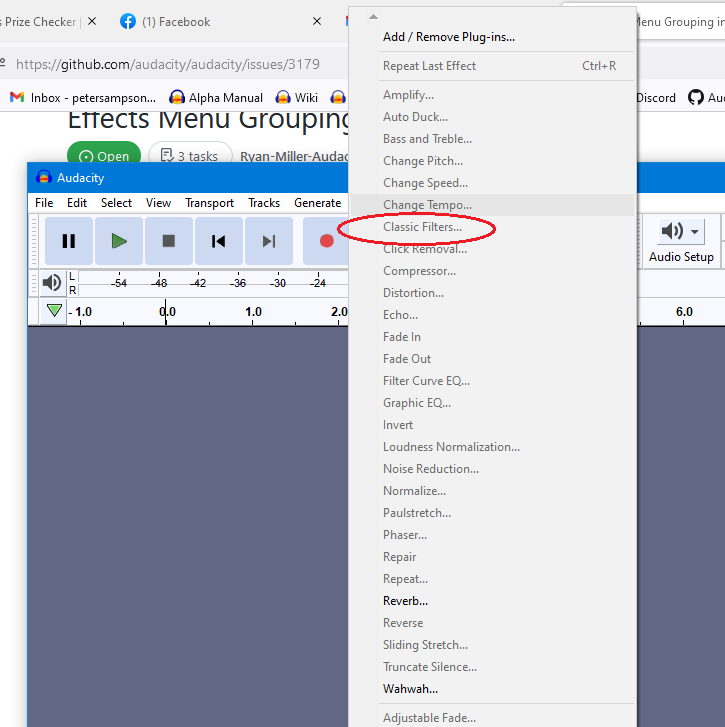This screenshot has height=727, width=725.
Task: Open Sliding Stretch... effect
Action: pos(492,645)
